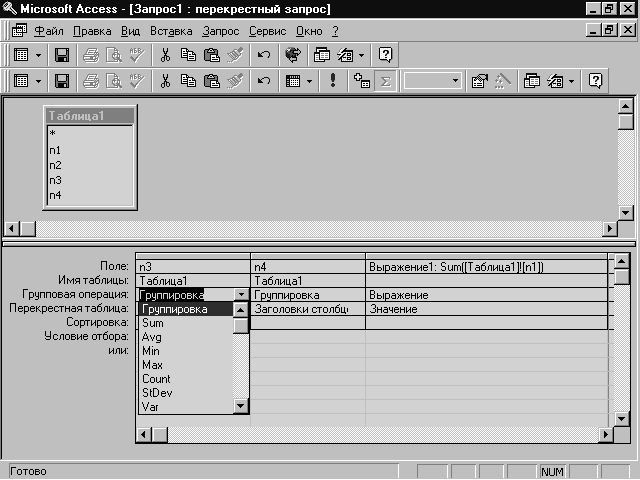Click Spelling check icon in second toolbar
The width and height of the screenshot is (640, 480).
coord(137,81)
